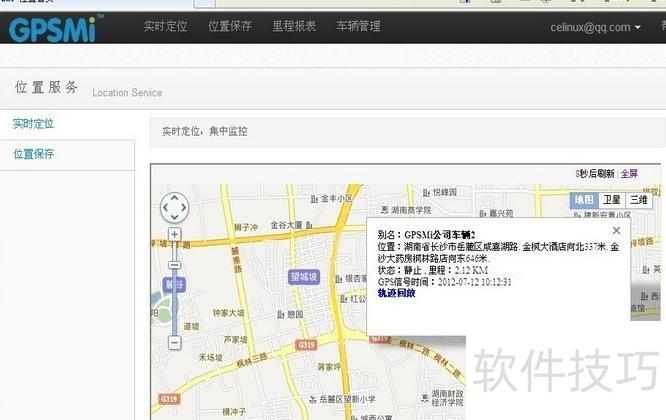
Task: Click the GPSMi logo
Action: point(52,27)
